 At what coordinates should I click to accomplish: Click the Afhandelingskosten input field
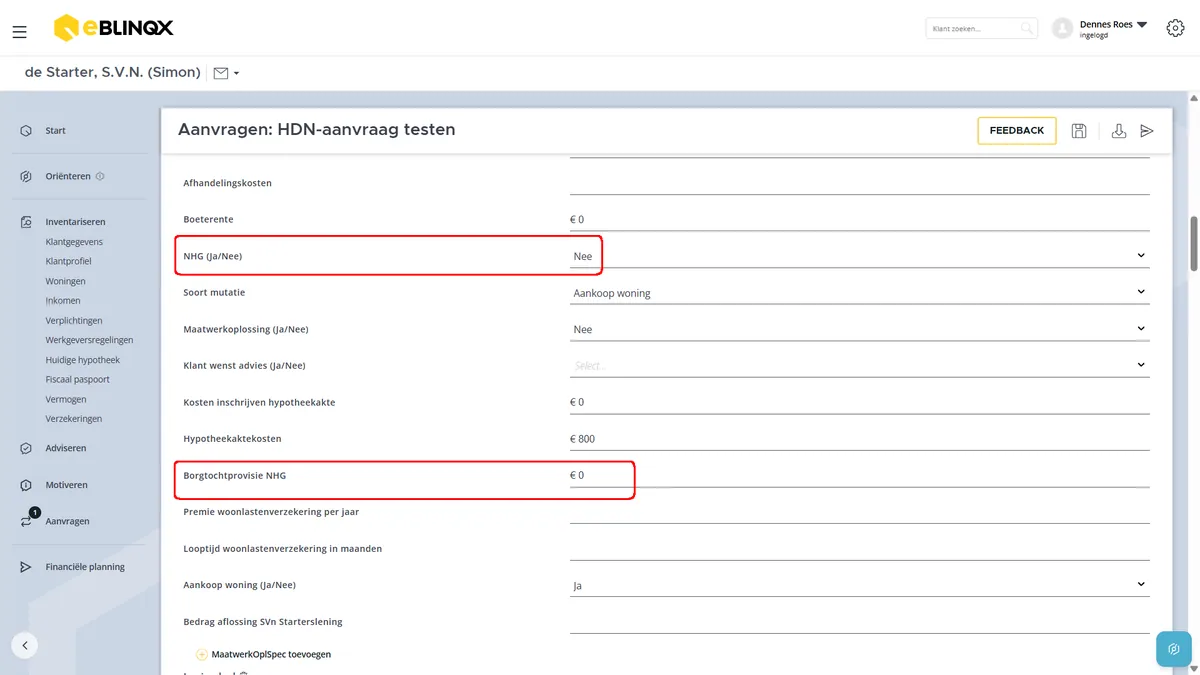click(859, 183)
